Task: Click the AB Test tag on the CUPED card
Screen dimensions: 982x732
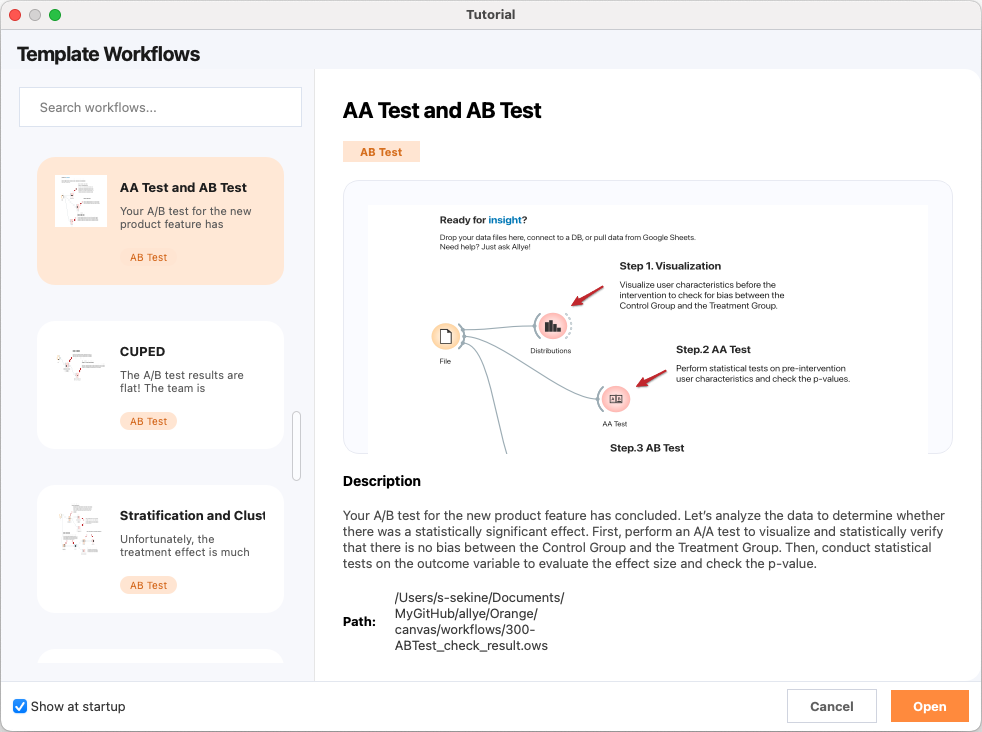Action: tap(148, 421)
